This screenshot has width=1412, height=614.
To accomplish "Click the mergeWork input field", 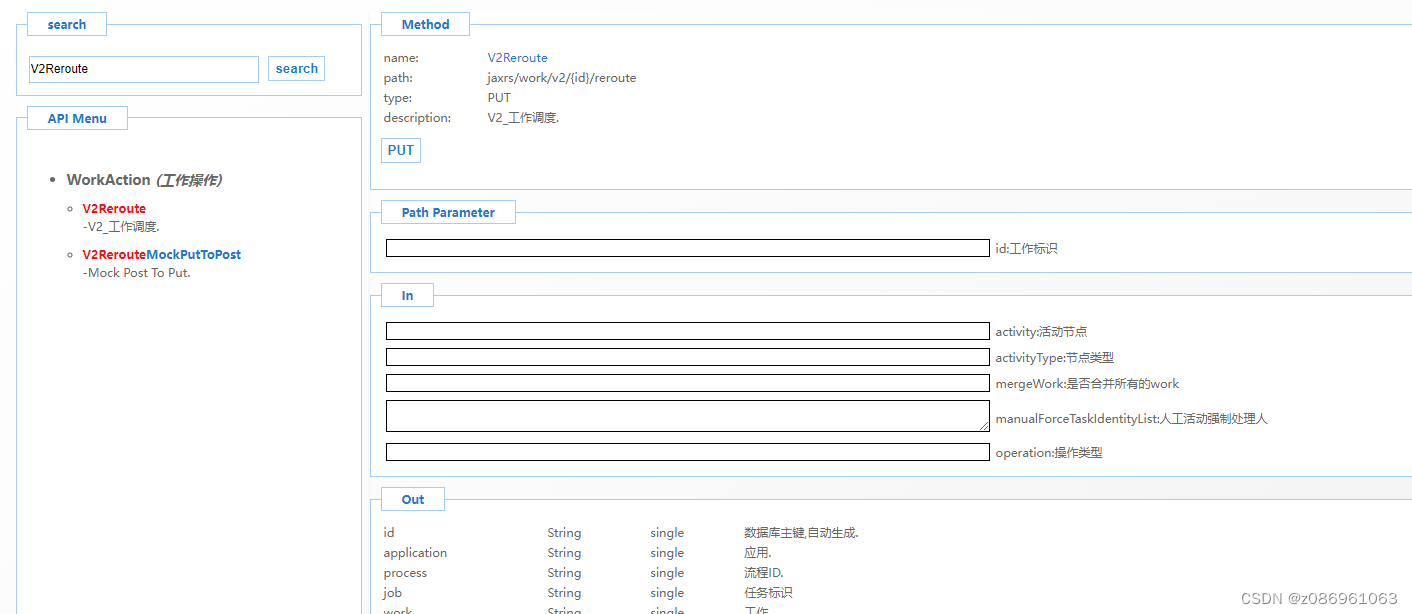I will (x=685, y=382).
